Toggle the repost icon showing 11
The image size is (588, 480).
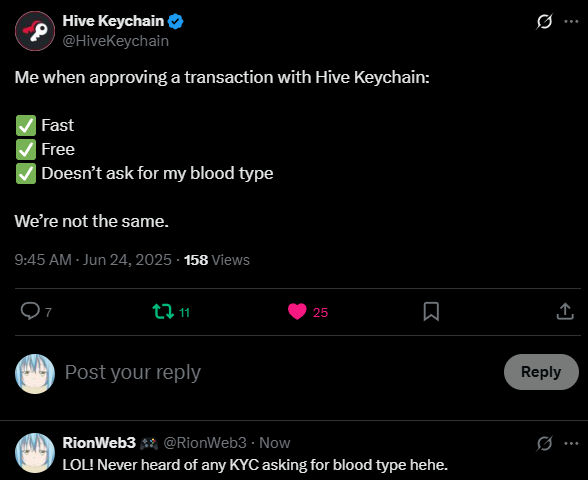(163, 312)
